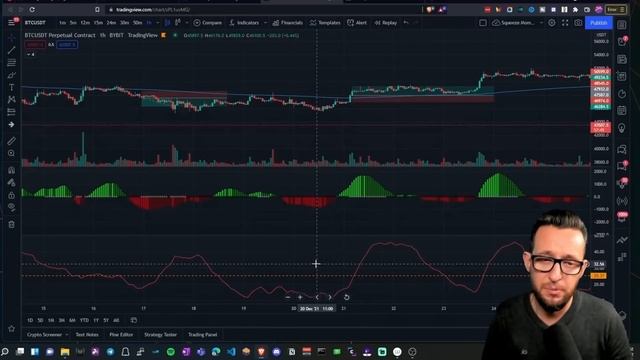Click the chart zoom out minus control
The height and width of the screenshot is (360, 640).
pyautogui.click(x=288, y=298)
